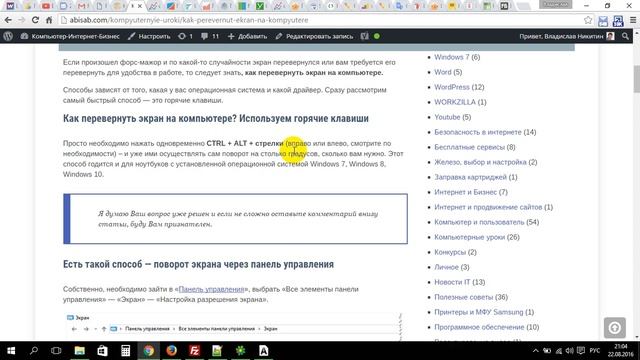
Task: Open the Word category link
Action: pyautogui.click(x=443, y=72)
